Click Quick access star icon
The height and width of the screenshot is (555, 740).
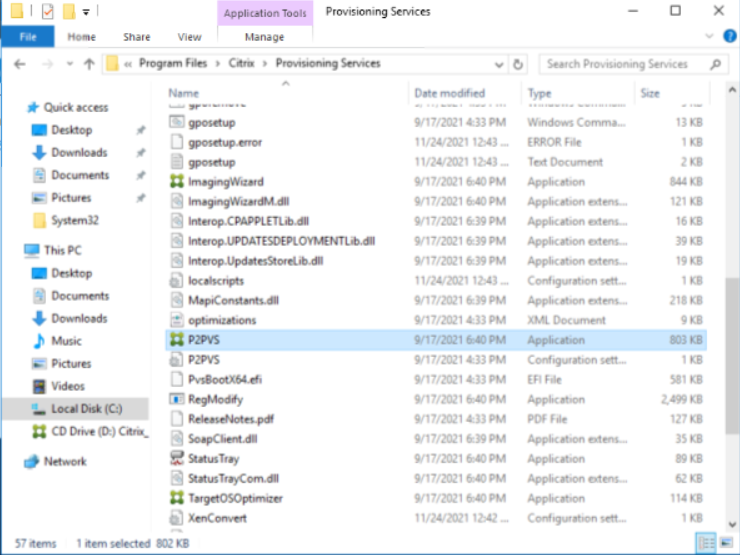tap(33, 108)
